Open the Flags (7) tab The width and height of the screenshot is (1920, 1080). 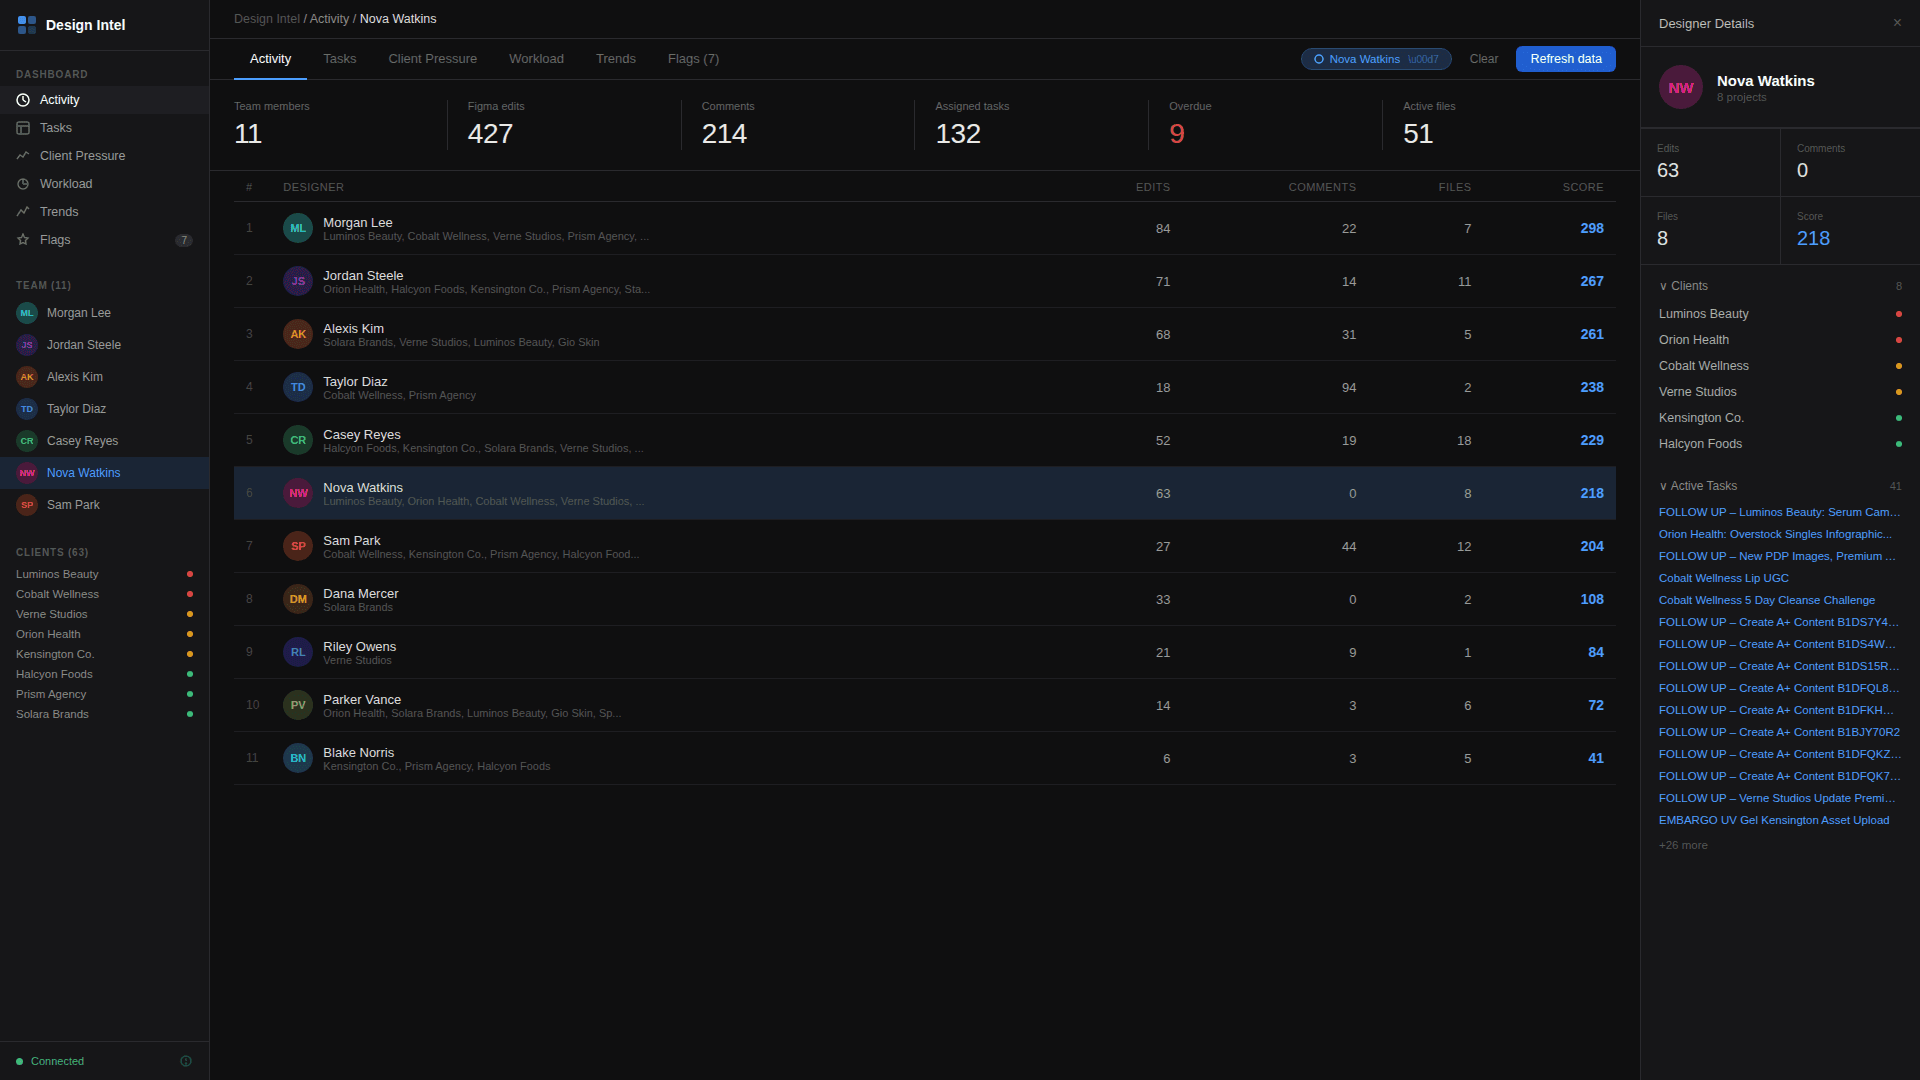pos(693,59)
